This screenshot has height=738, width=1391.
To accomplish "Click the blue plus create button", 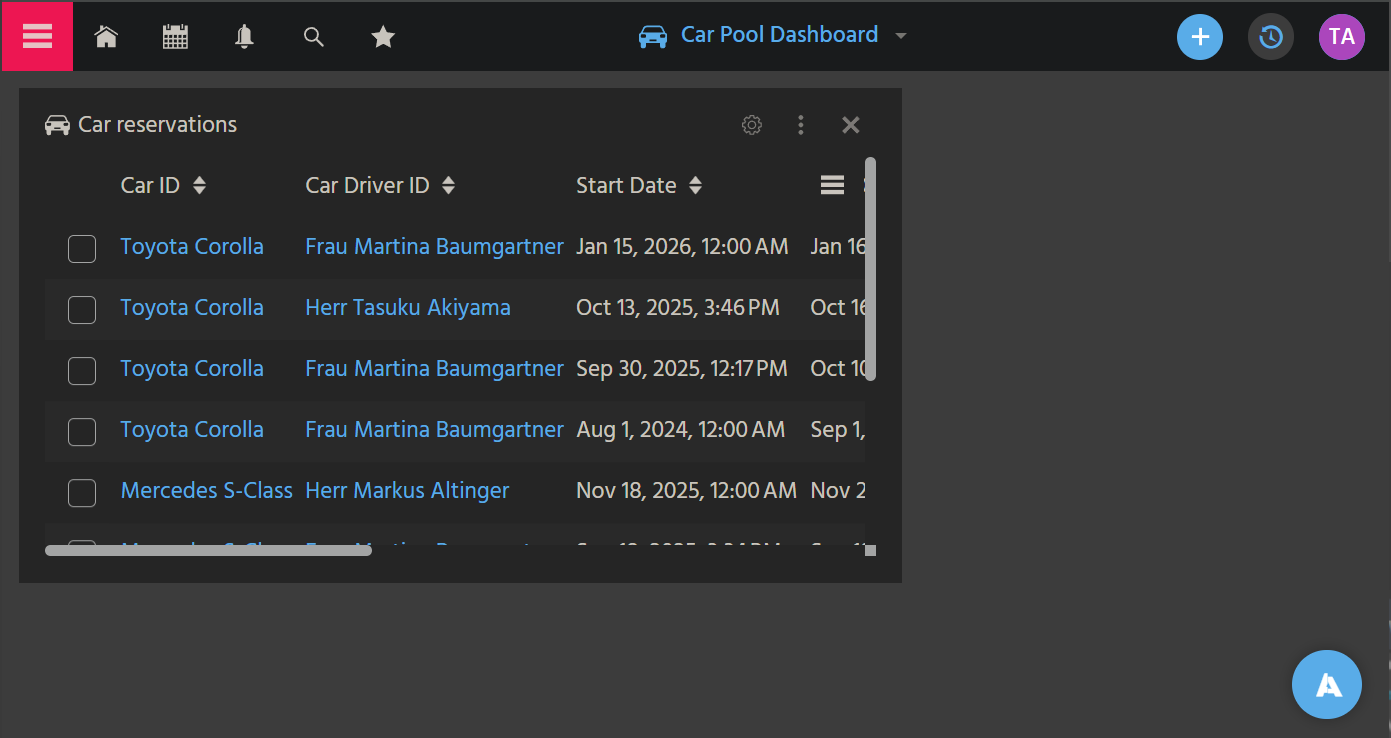I will [1199, 37].
